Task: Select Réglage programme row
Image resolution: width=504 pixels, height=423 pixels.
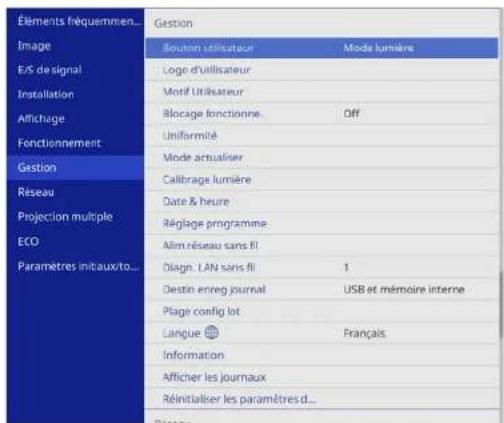Action: [x=322, y=223]
